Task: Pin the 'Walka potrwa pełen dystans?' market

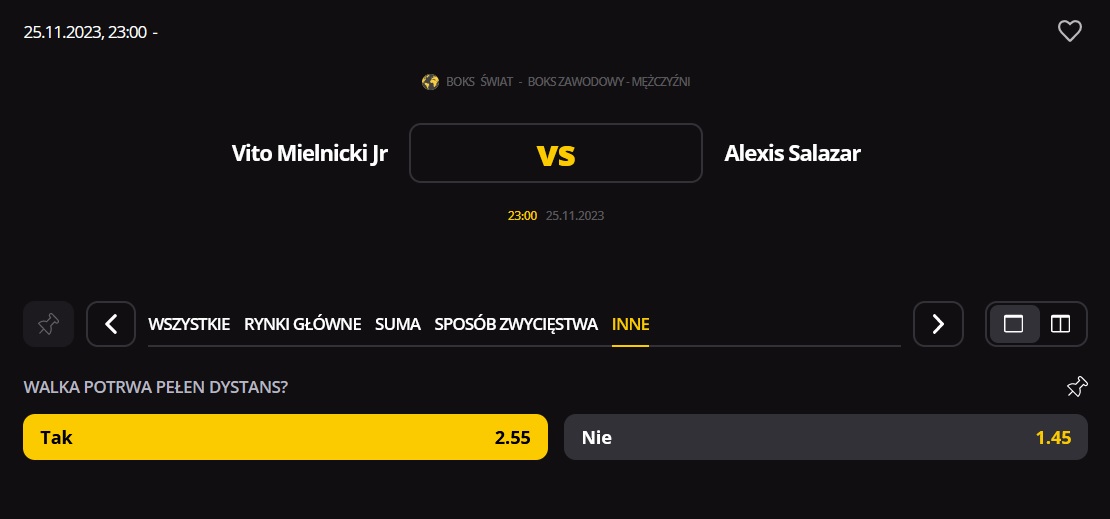Action: [x=1076, y=387]
